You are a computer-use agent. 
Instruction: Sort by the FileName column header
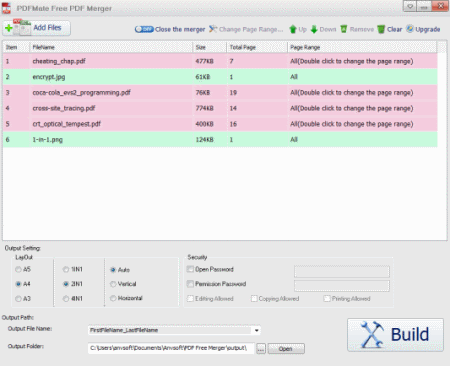click(x=111, y=47)
